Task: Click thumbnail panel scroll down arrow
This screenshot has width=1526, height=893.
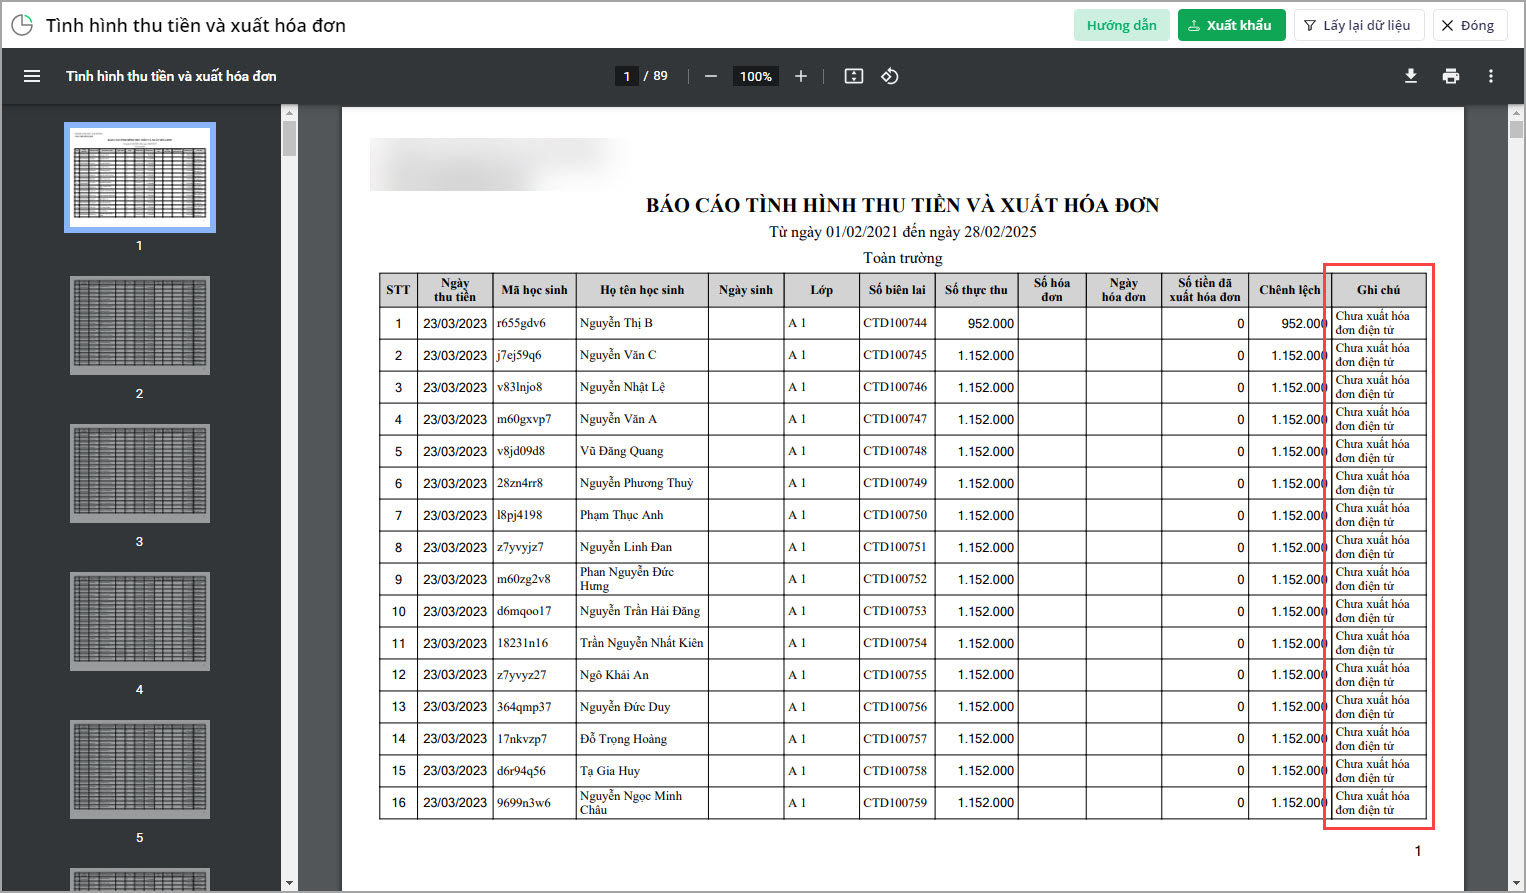Action: tap(290, 883)
